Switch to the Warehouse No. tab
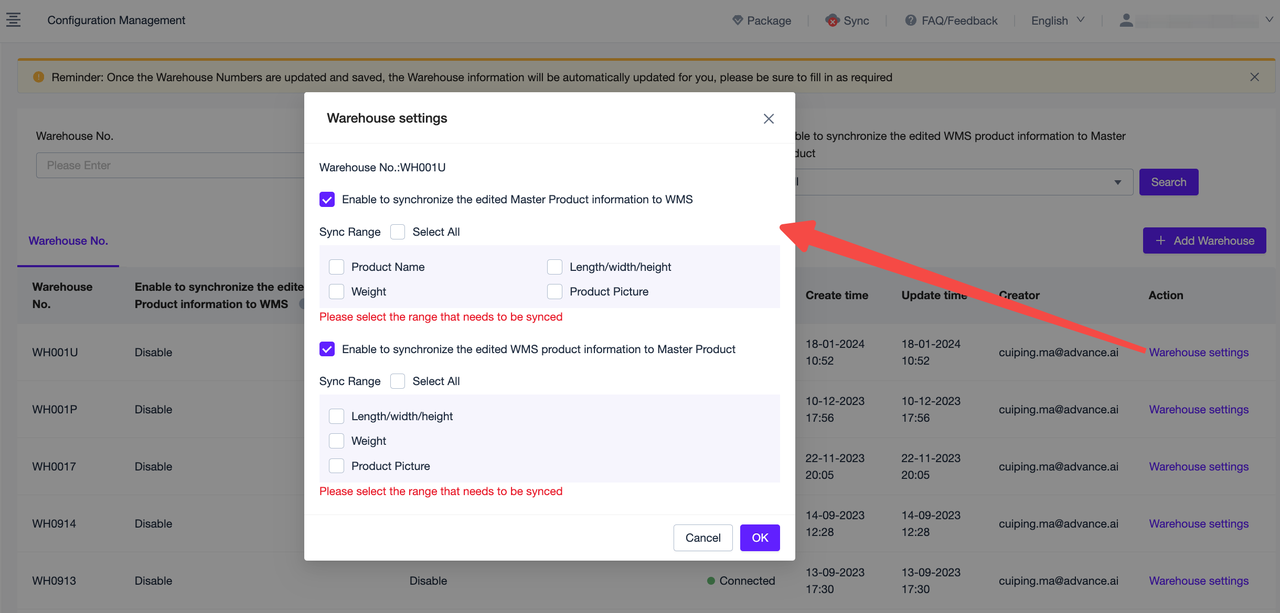Image resolution: width=1280 pixels, height=613 pixels. coord(68,241)
